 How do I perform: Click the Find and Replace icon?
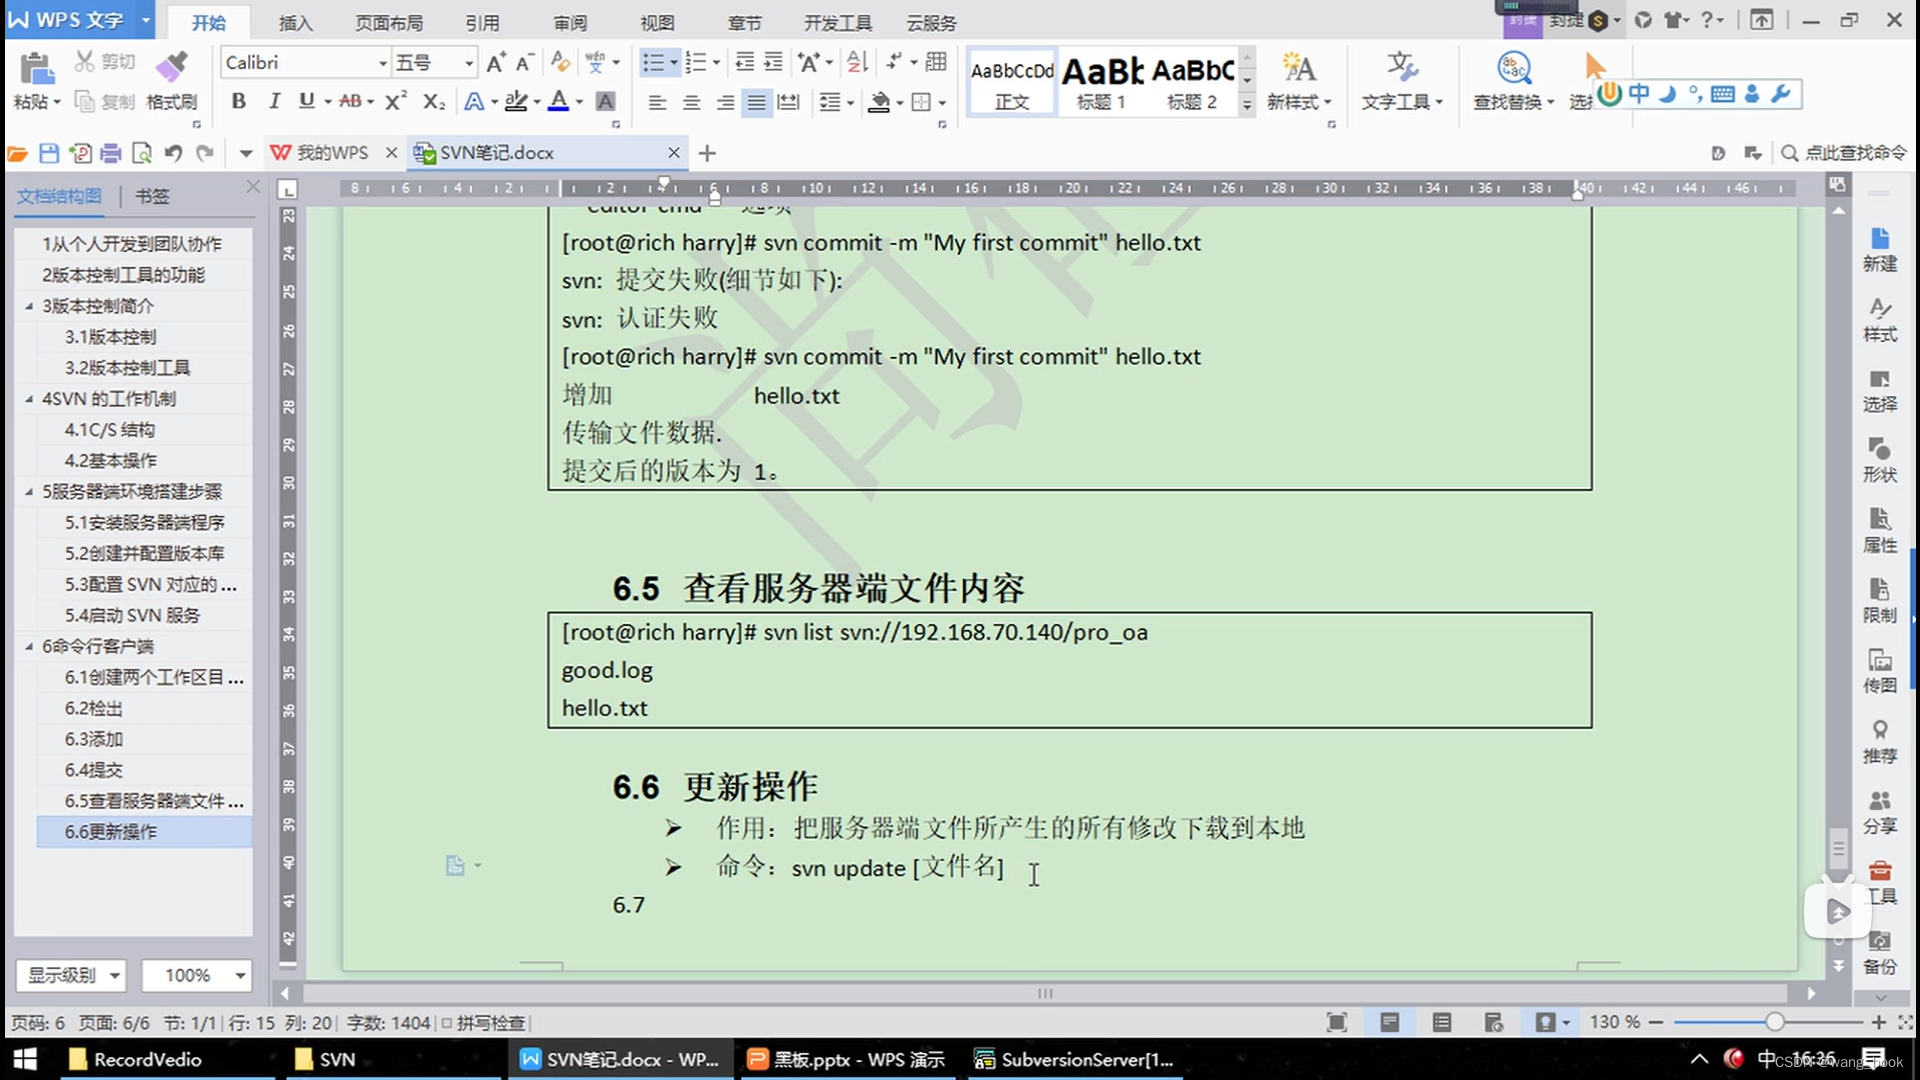click(x=1513, y=68)
